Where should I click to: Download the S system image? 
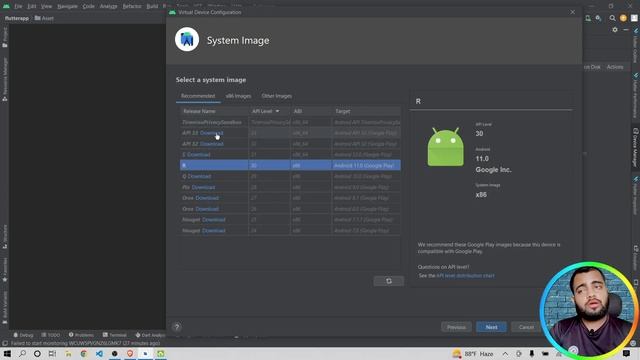click(x=199, y=155)
